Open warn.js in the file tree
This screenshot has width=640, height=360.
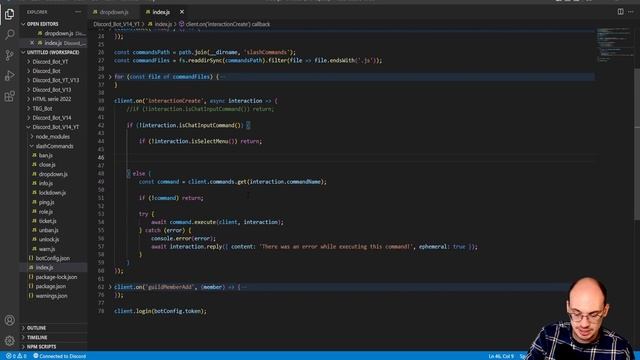(47, 249)
